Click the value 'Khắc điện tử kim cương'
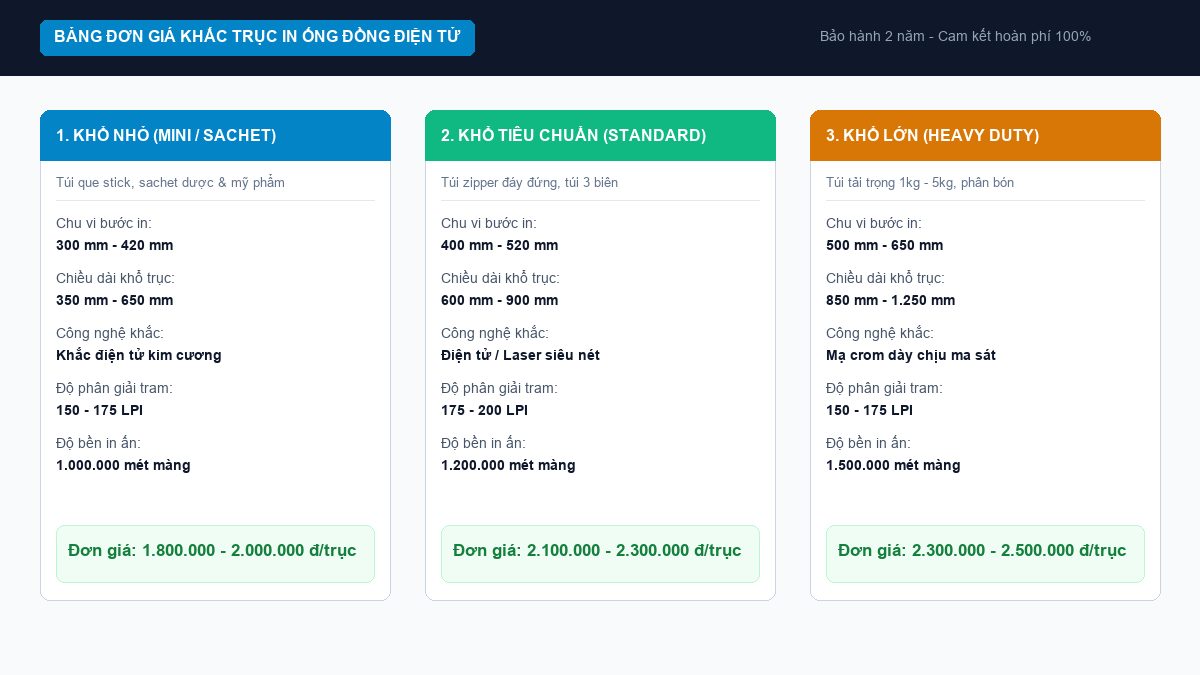Screen dimensions: 1200x675 [139, 355]
